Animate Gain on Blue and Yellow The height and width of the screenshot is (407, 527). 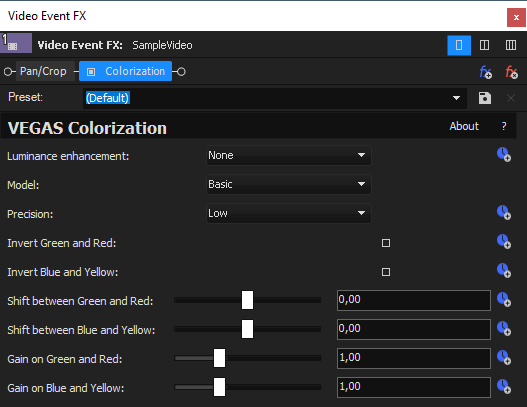pos(504,386)
